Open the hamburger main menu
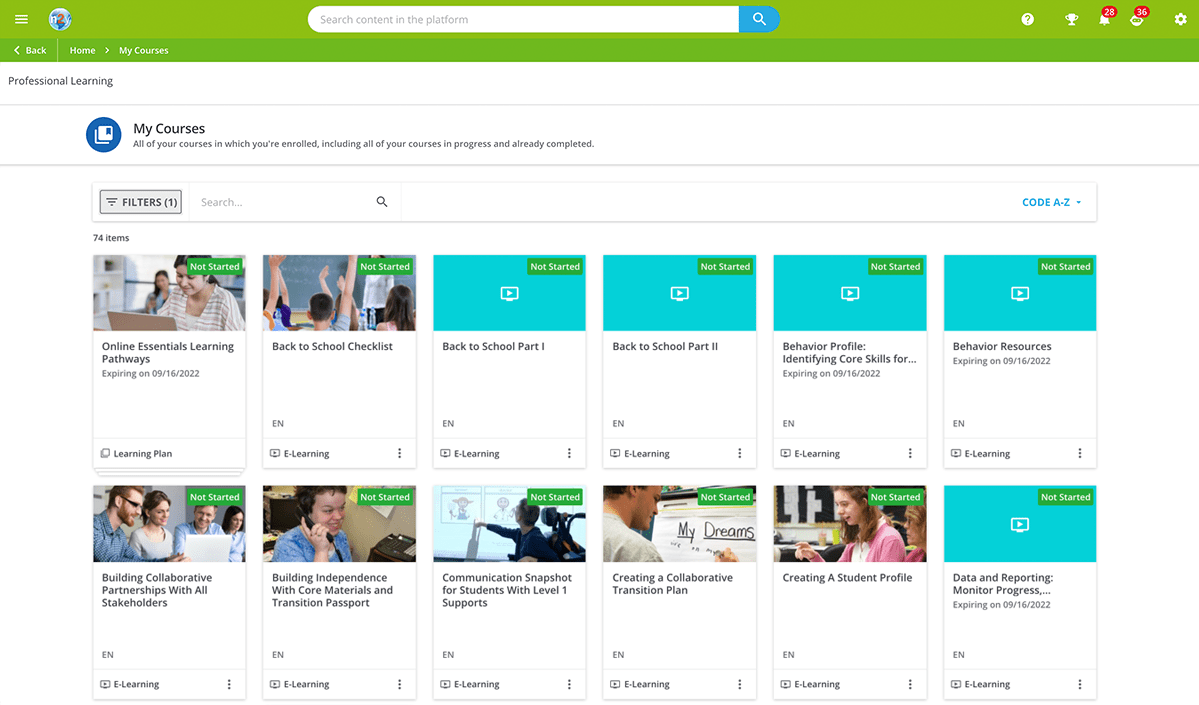 pyautogui.click(x=21, y=19)
